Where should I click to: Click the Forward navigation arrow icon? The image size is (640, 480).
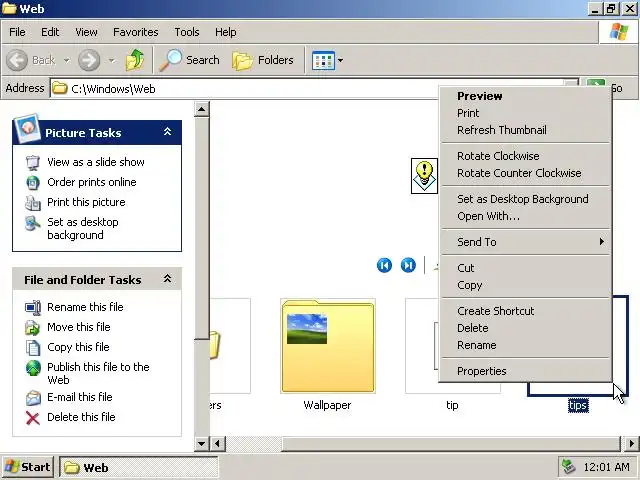tap(89, 60)
